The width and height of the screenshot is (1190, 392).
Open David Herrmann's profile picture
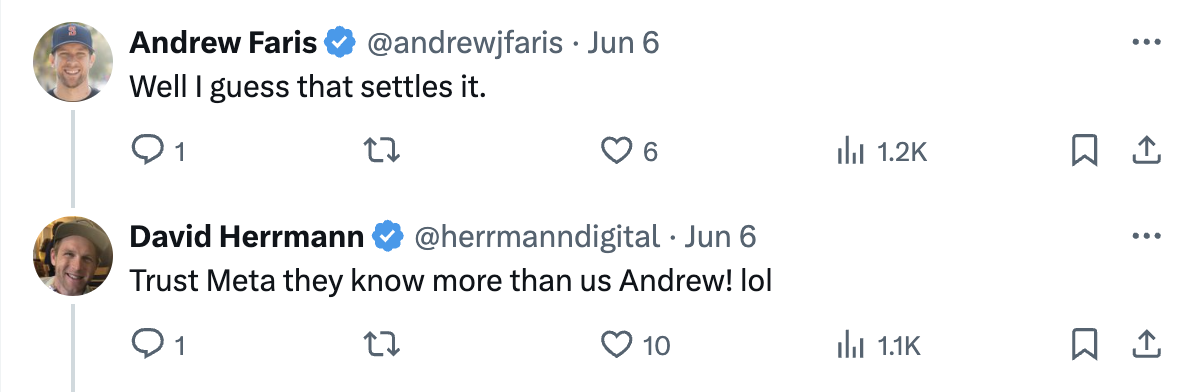[73, 256]
